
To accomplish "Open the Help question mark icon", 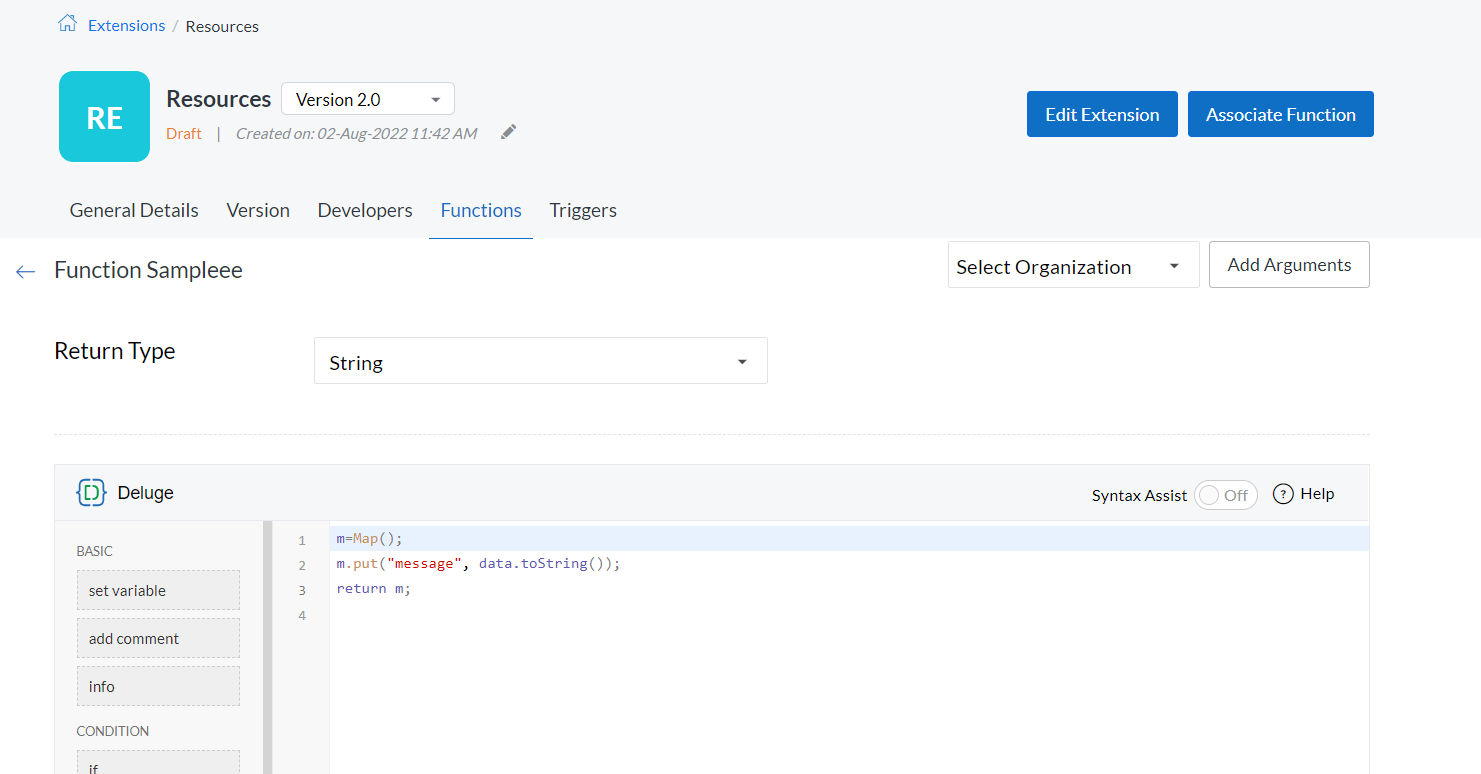I will [1283, 494].
